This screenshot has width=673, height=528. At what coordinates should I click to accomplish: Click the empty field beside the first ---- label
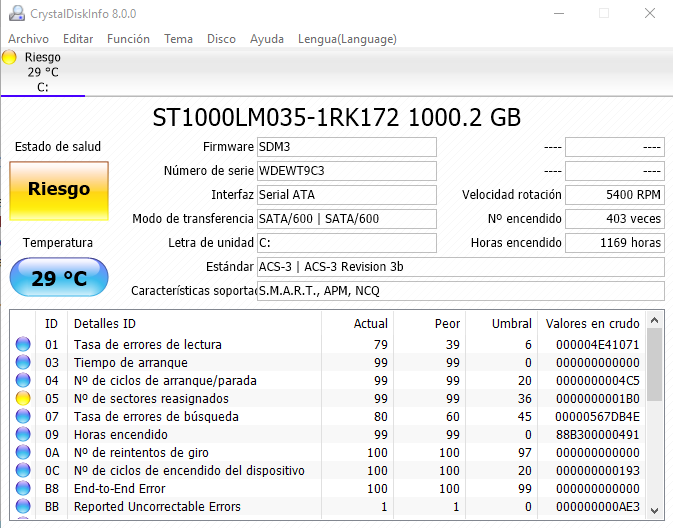615,147
